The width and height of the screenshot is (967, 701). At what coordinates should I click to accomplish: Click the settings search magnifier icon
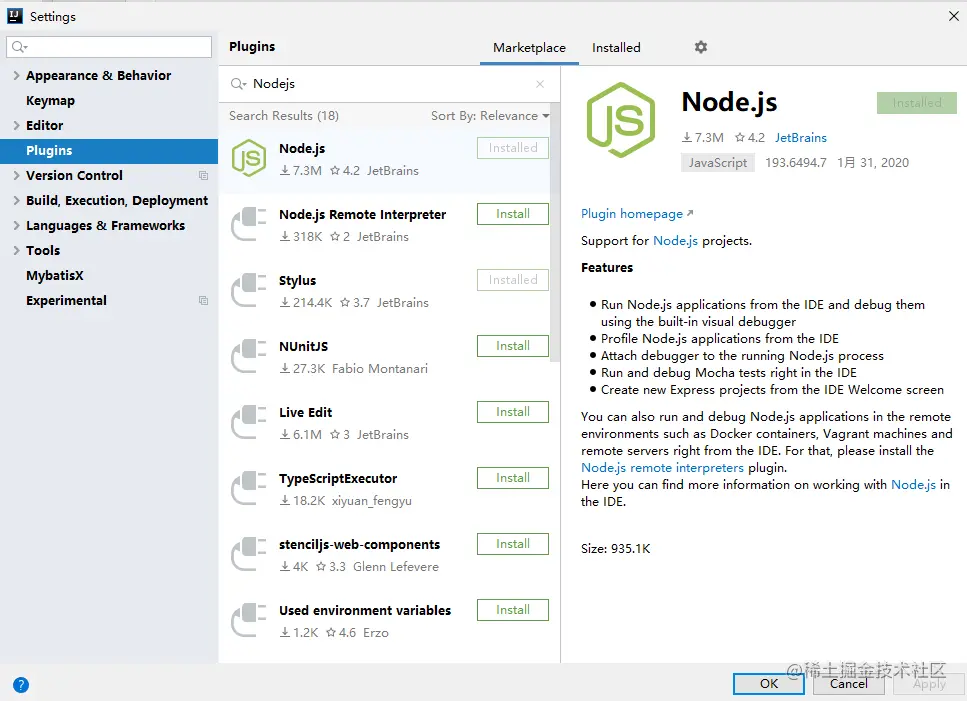pyautogui.click(x=20, y=47)
